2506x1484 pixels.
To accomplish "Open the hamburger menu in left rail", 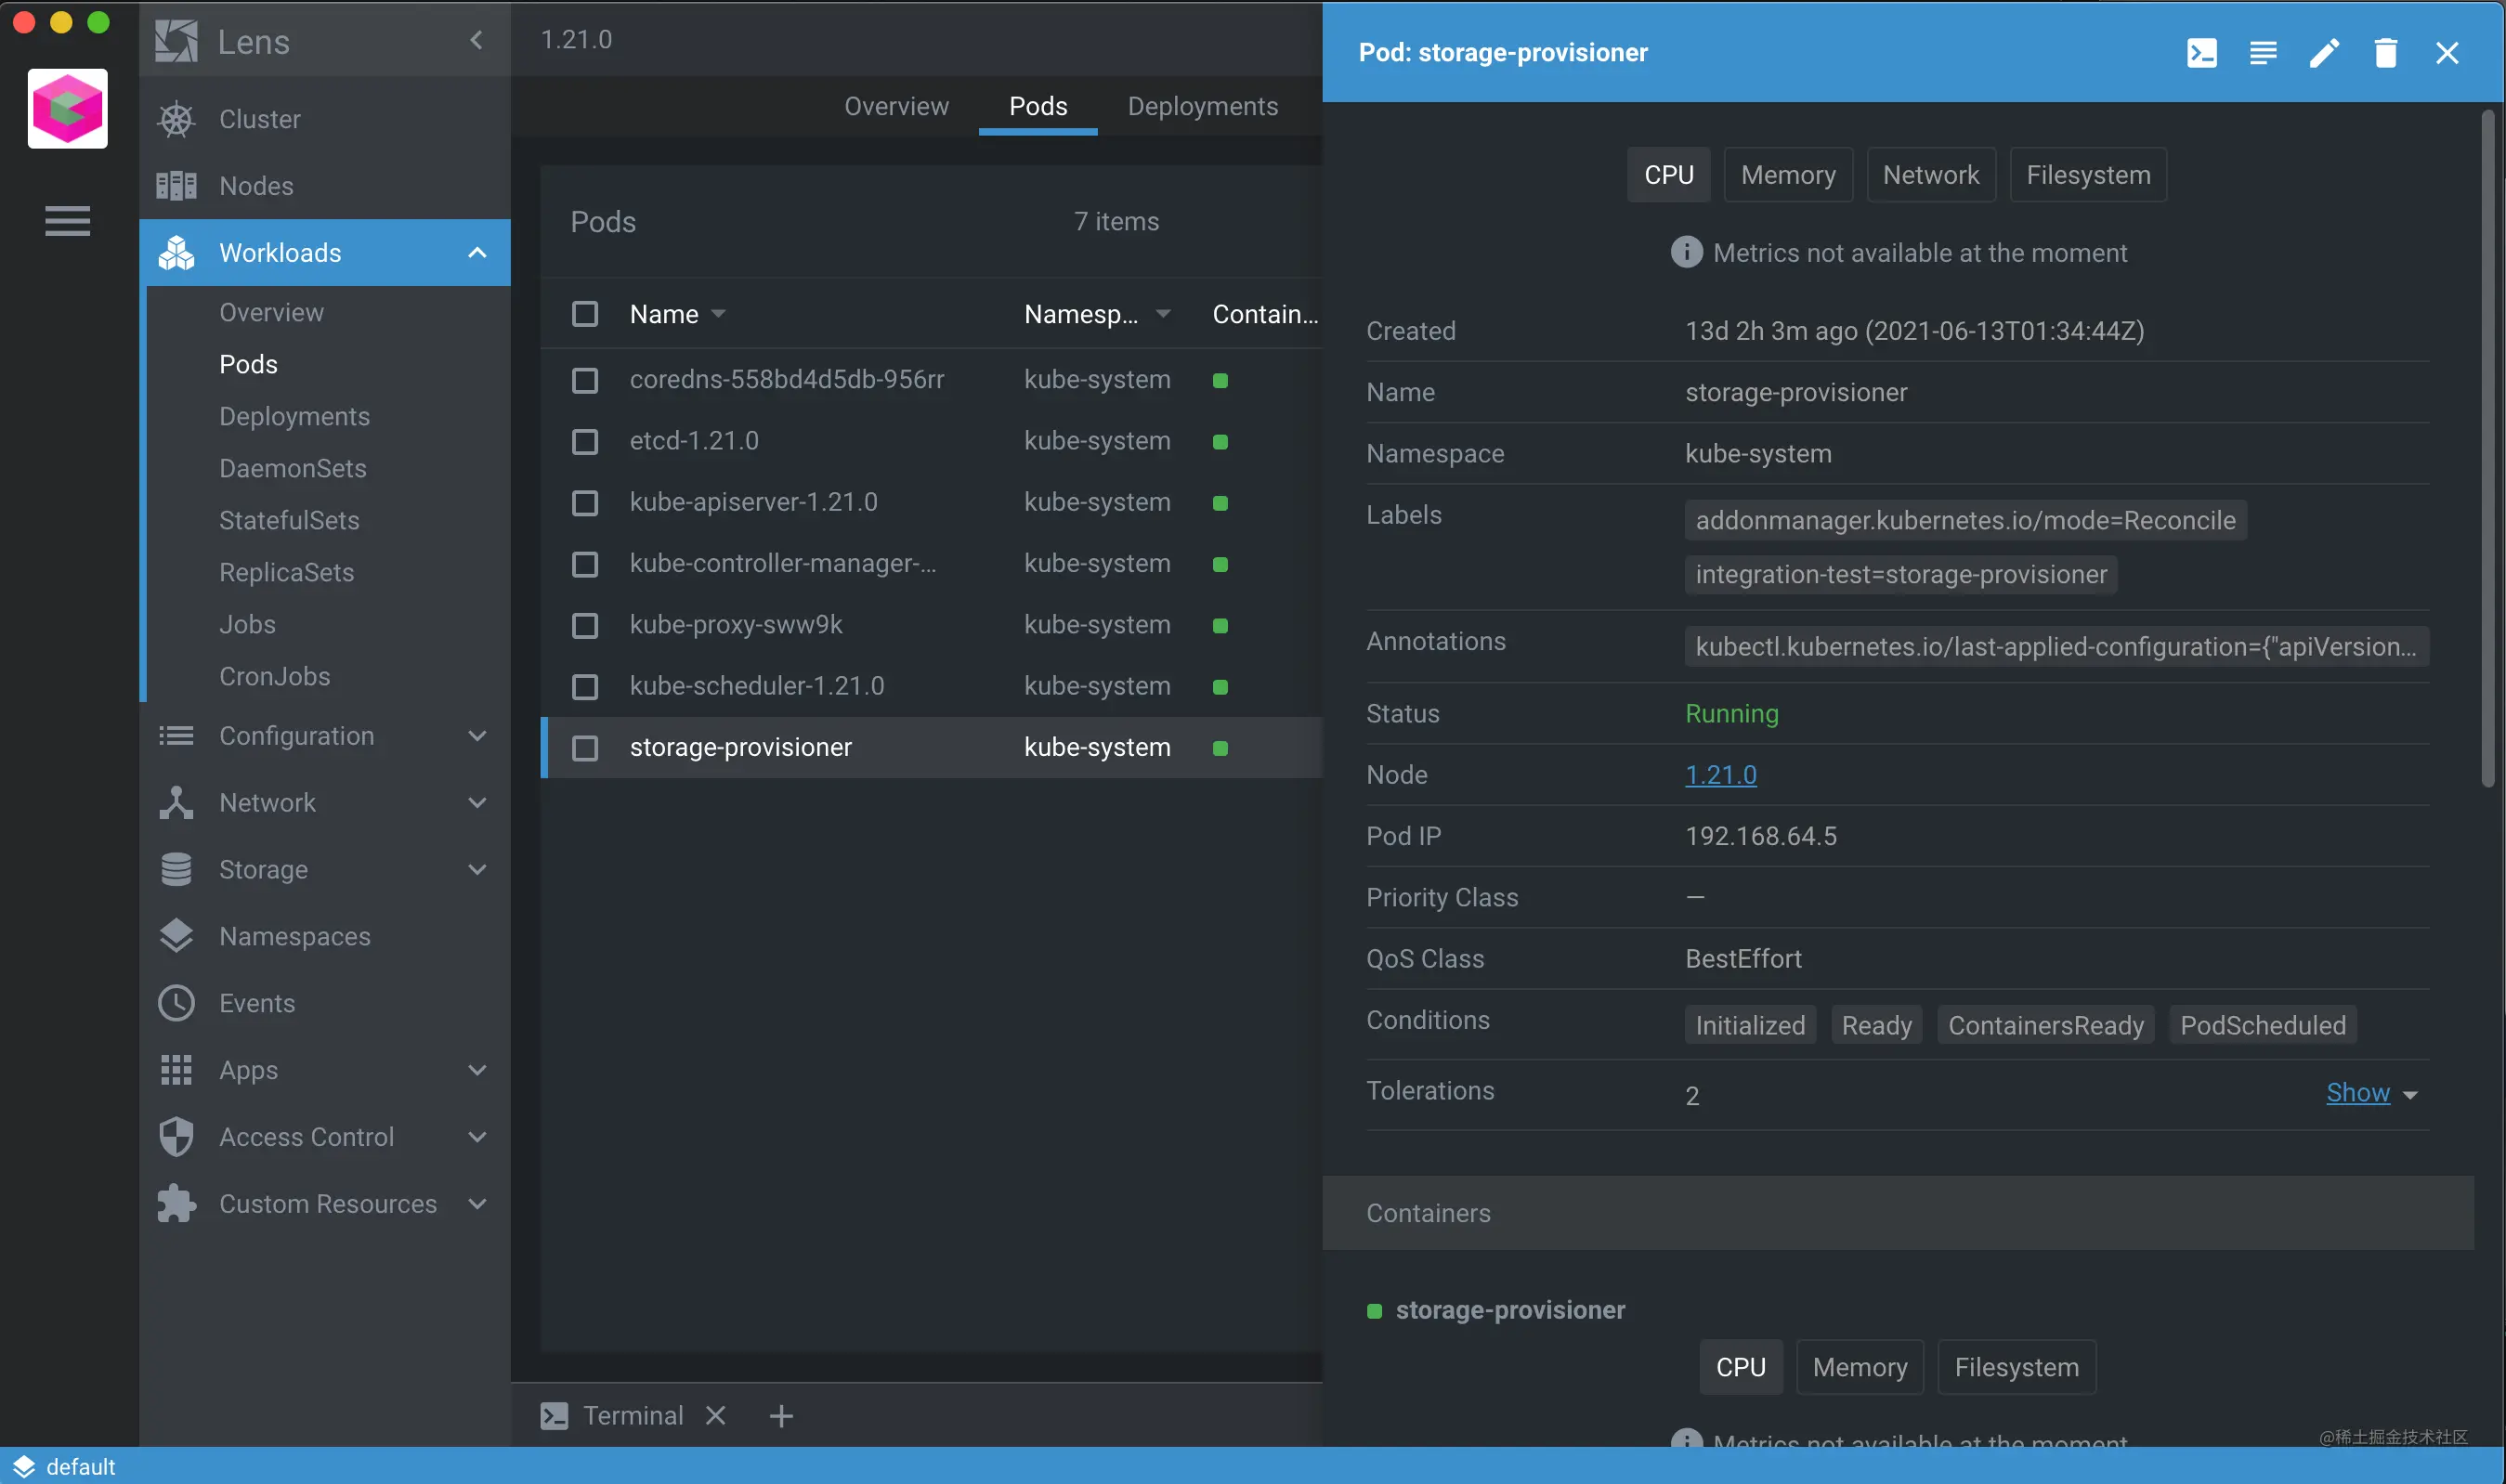I will pyautogui.click(x=67, y=220).
